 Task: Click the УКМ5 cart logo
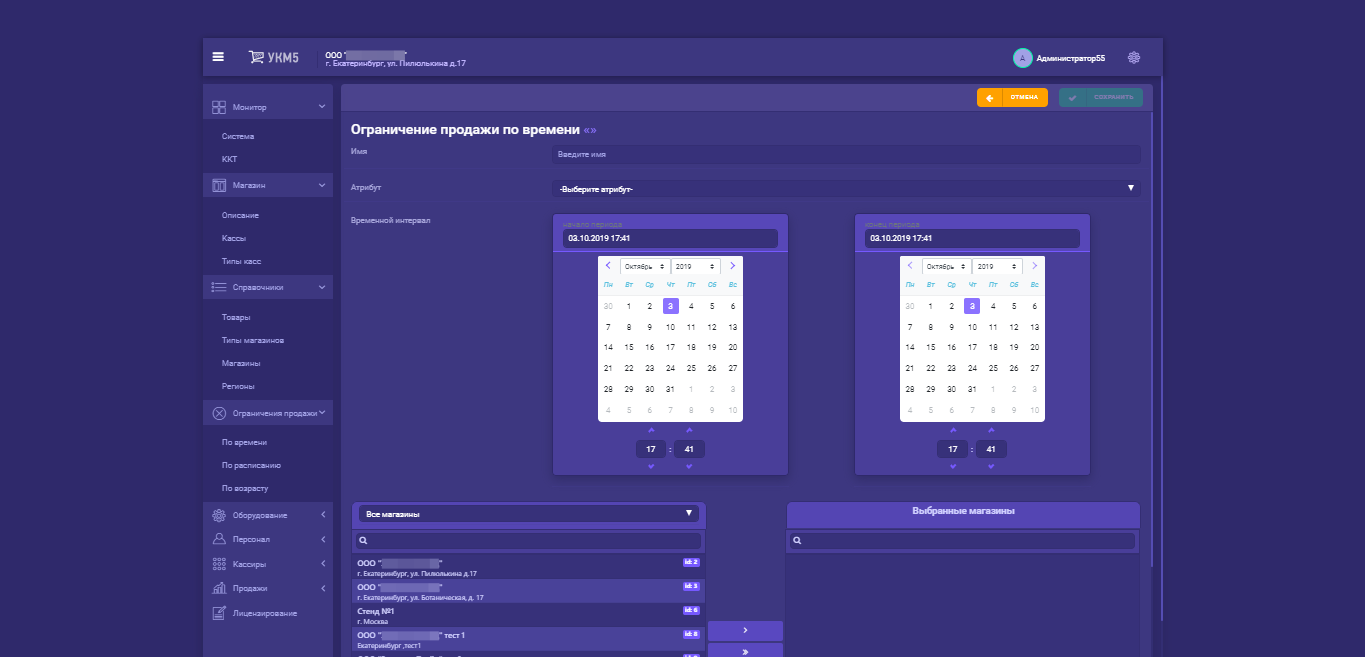274,57
